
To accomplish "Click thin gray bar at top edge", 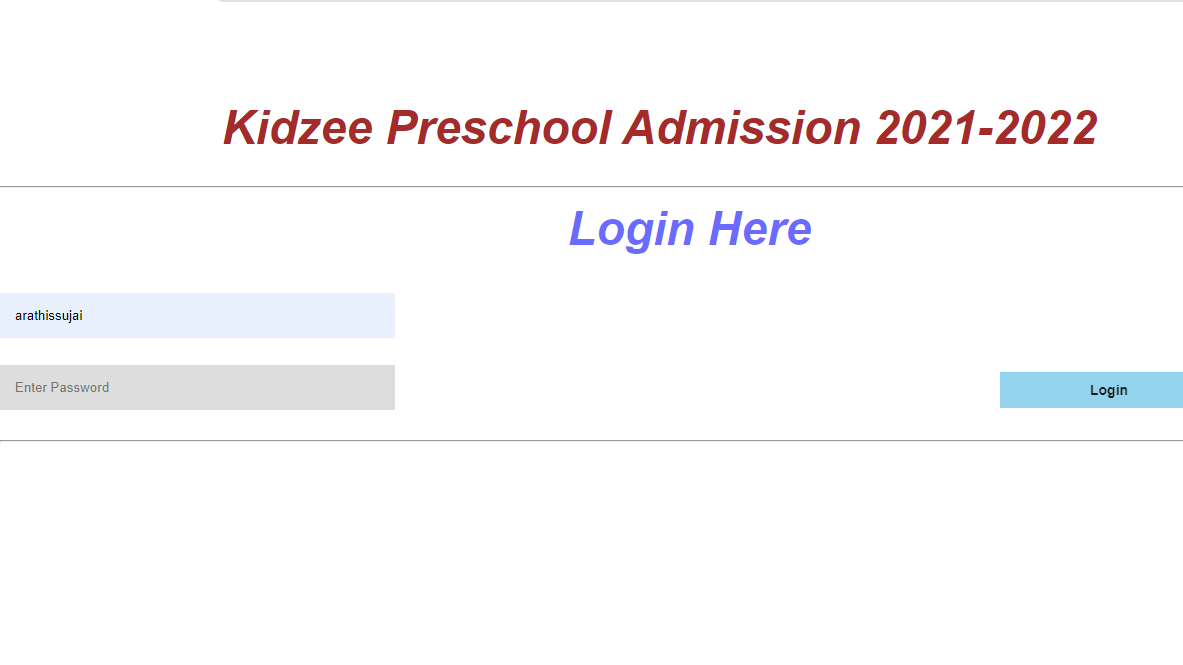I will tap(700, 1).
